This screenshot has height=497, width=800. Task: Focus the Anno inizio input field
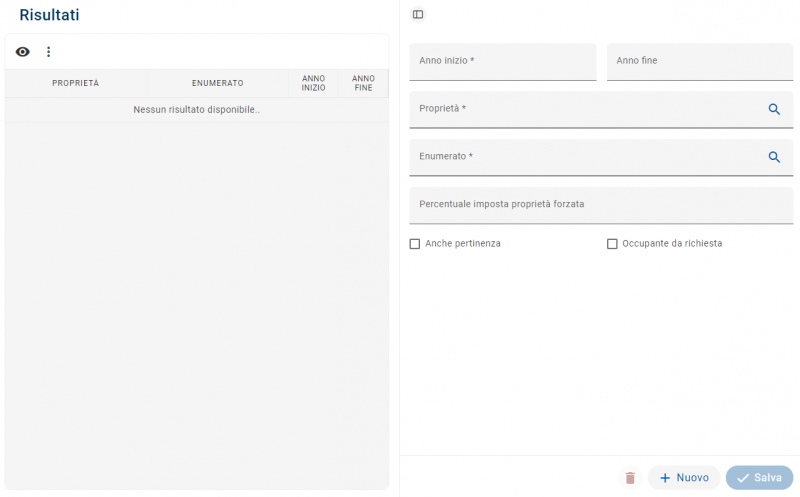tap(502, 62)
